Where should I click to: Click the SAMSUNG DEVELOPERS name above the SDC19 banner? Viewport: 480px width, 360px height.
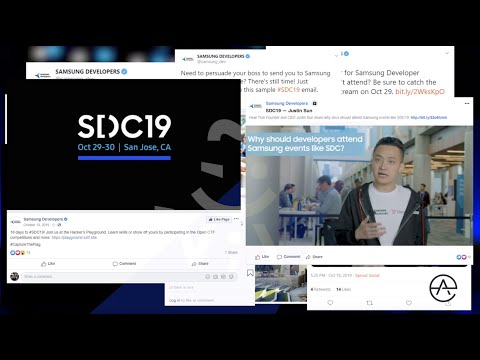(x=87, y=72)
